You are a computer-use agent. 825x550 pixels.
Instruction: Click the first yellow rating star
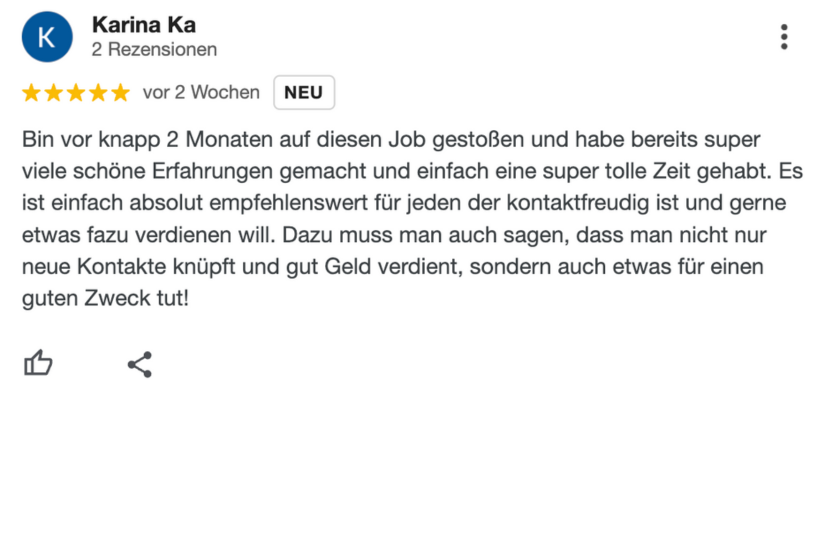click(31, 93)
